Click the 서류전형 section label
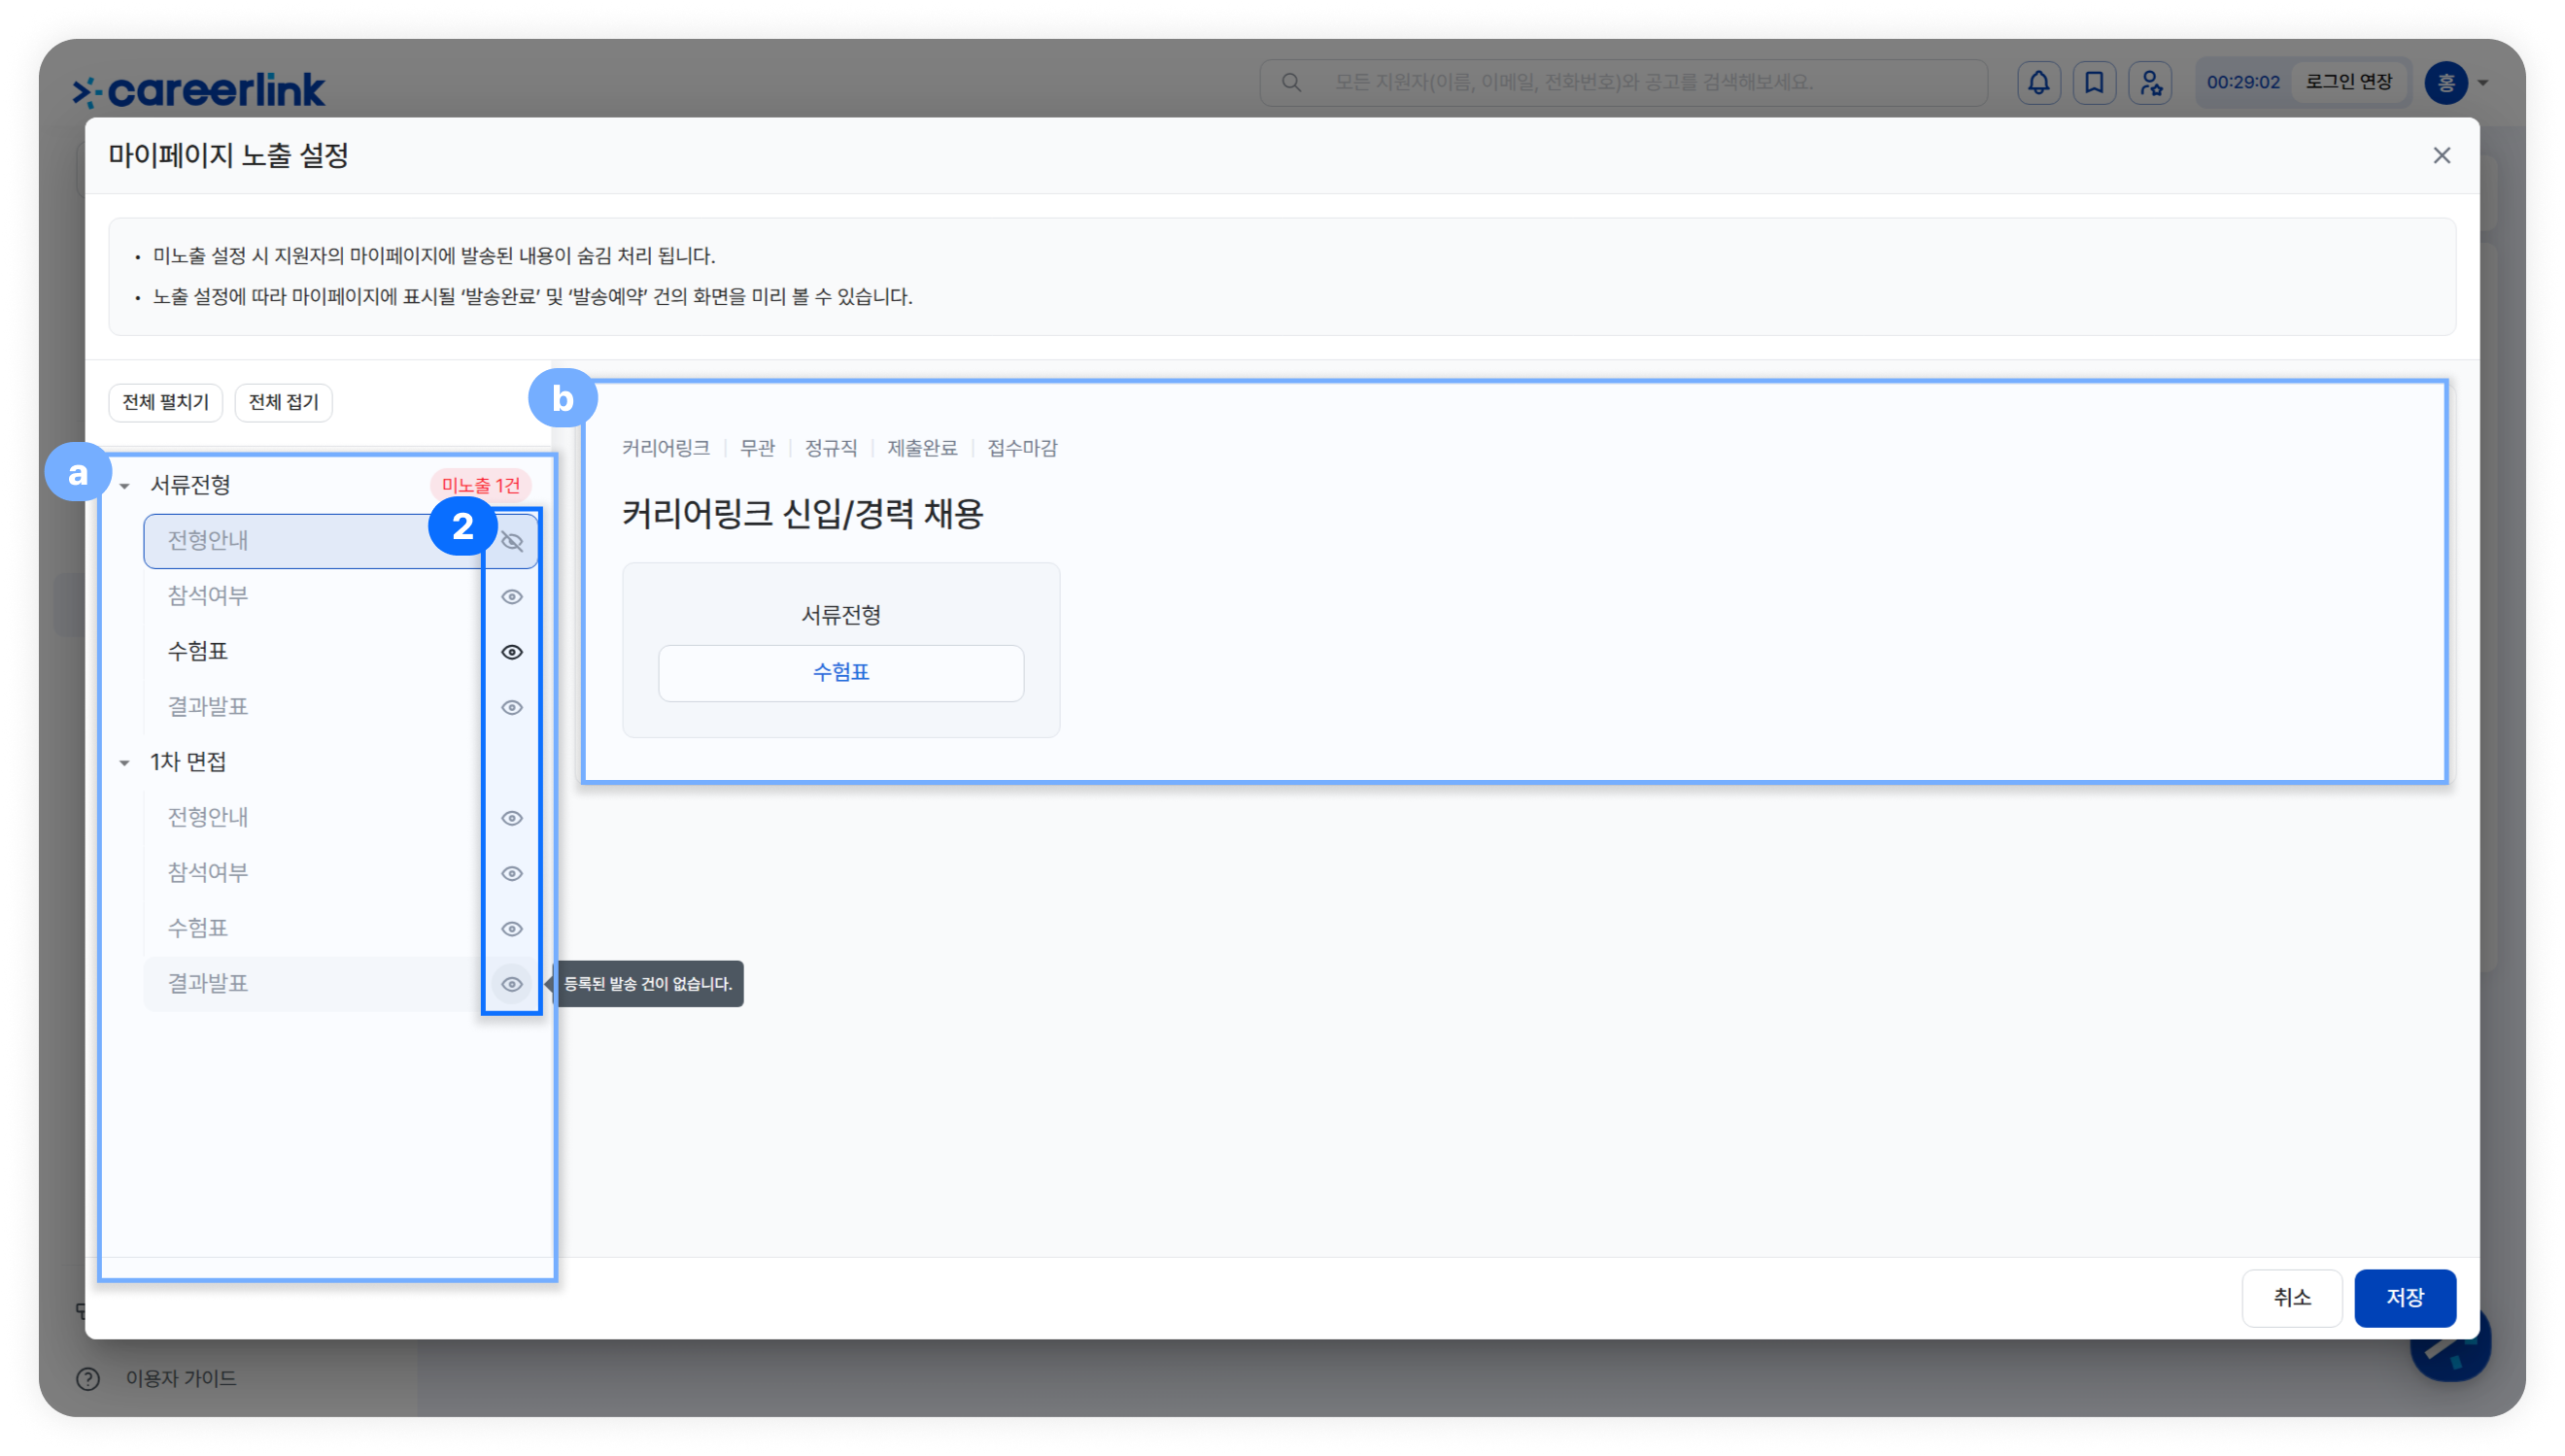The image size is (2565, 1456). (x=190, y=485)
